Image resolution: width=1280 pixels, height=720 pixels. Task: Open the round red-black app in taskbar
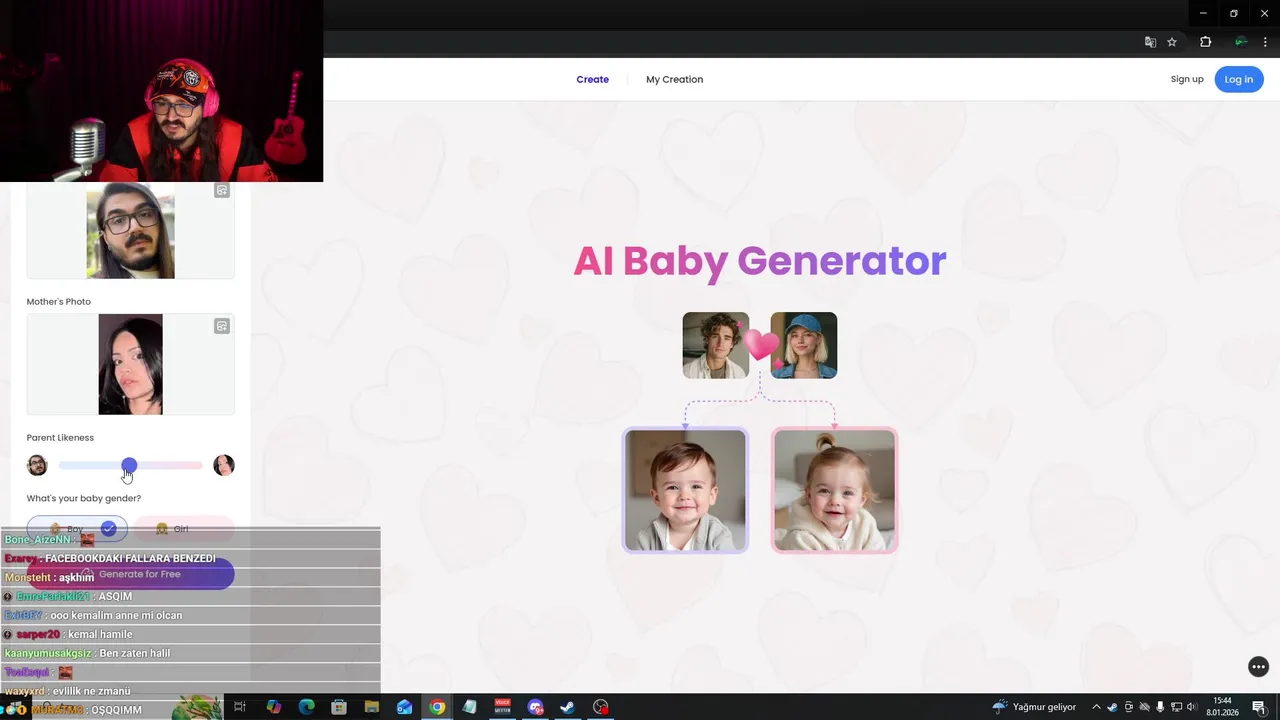click(600, 707)
